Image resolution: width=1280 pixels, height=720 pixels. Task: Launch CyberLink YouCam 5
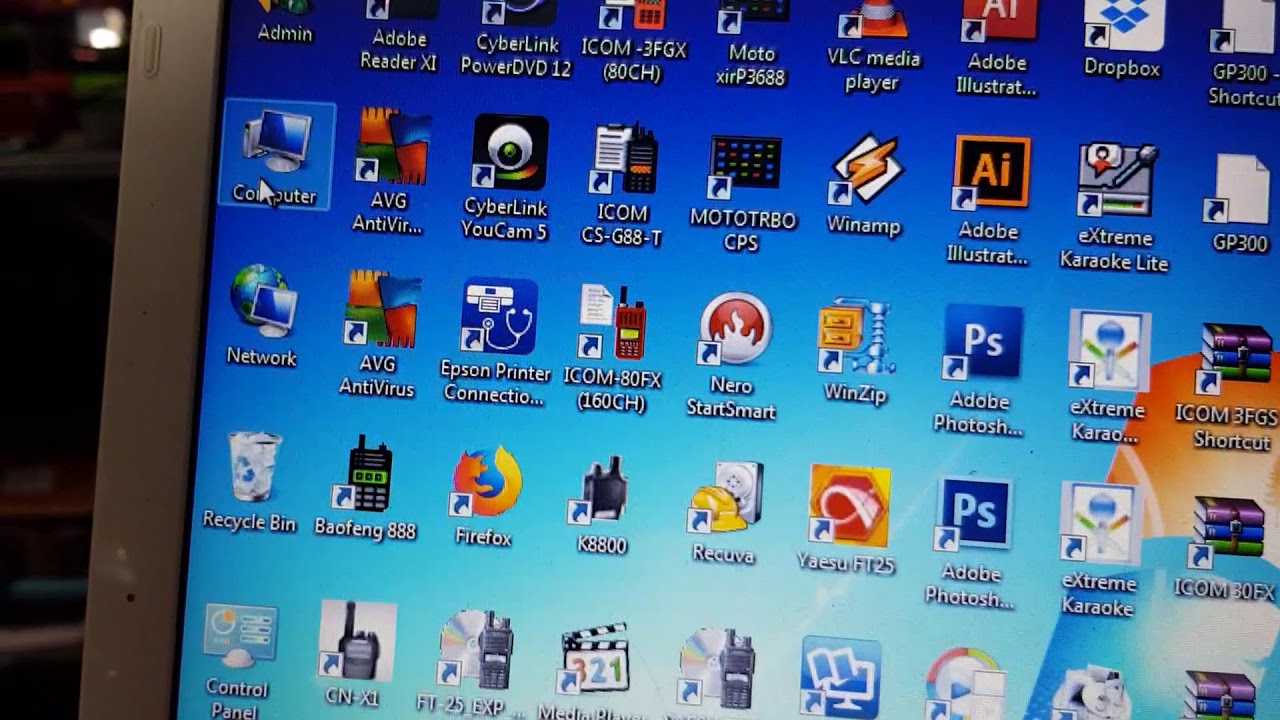(x=507, y=177)
